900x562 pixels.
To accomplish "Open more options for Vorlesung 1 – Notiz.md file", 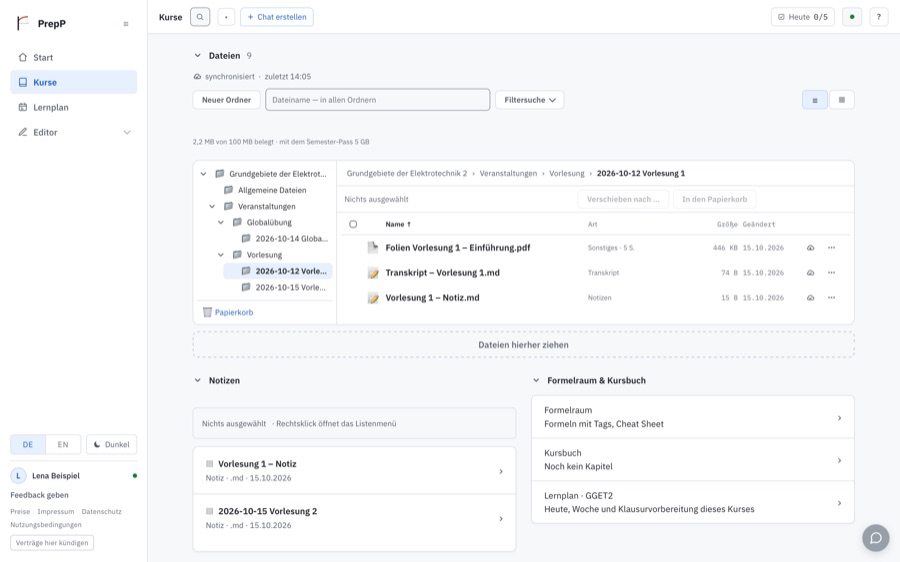I will pos(831,298).
